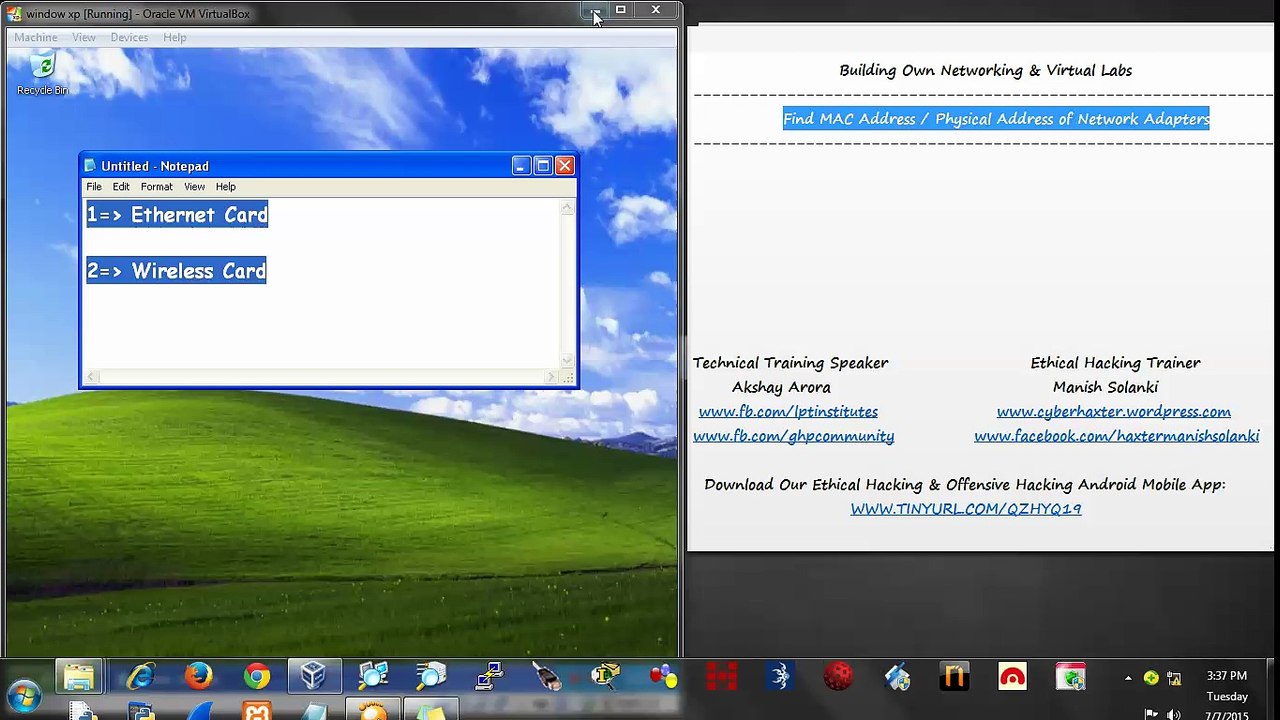
Task: Follow the www.fb.com/lptinstitutes link
Action: pyautogui.click(x=788, y=412)
